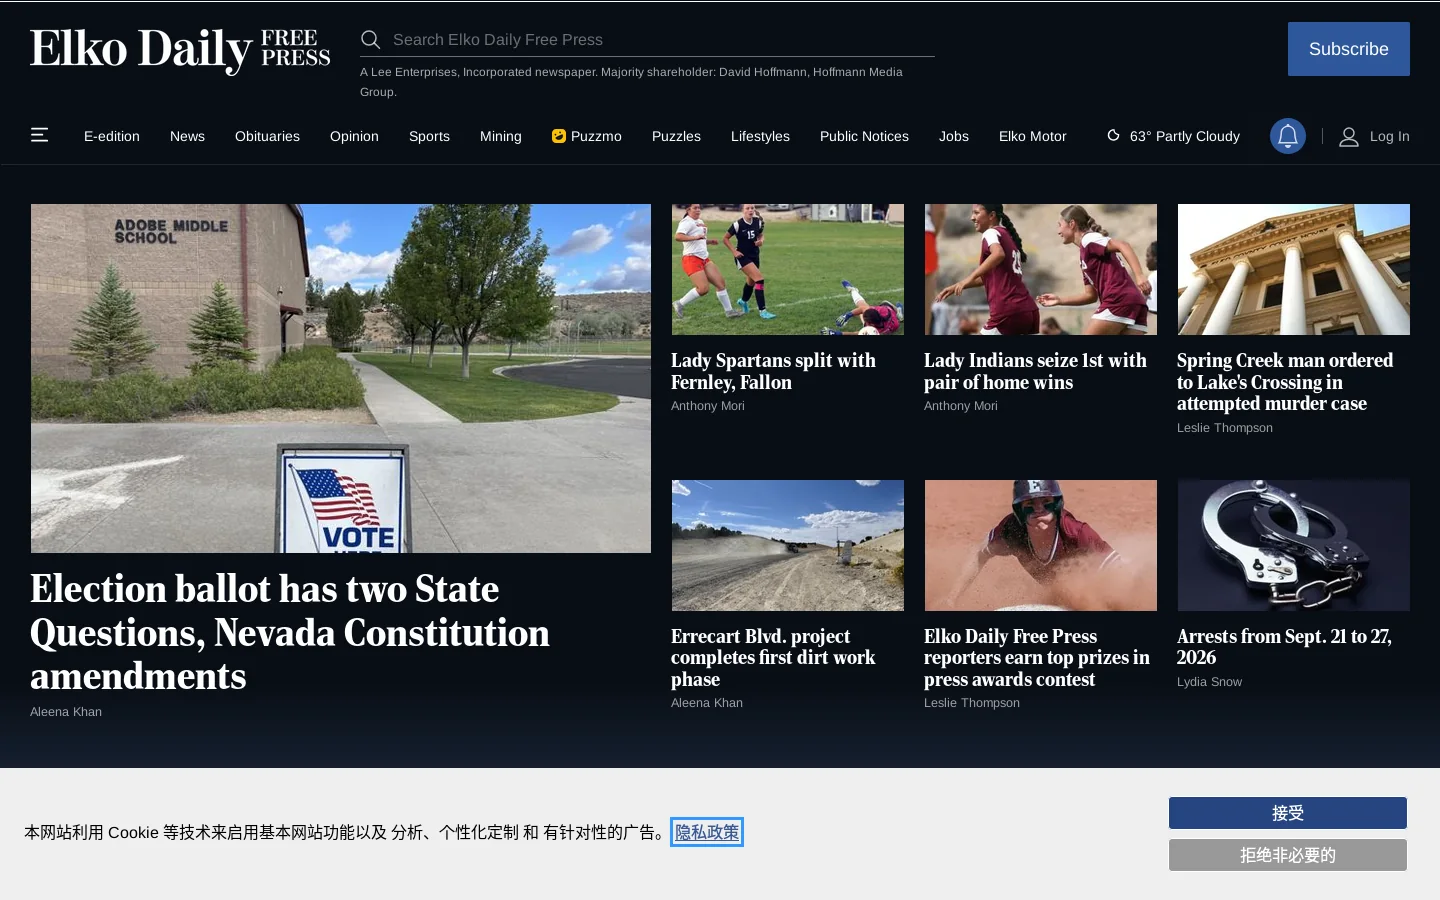The image size is (1440, 900).
Task: Click author Lydia Snow
Action: (1209, 682)
